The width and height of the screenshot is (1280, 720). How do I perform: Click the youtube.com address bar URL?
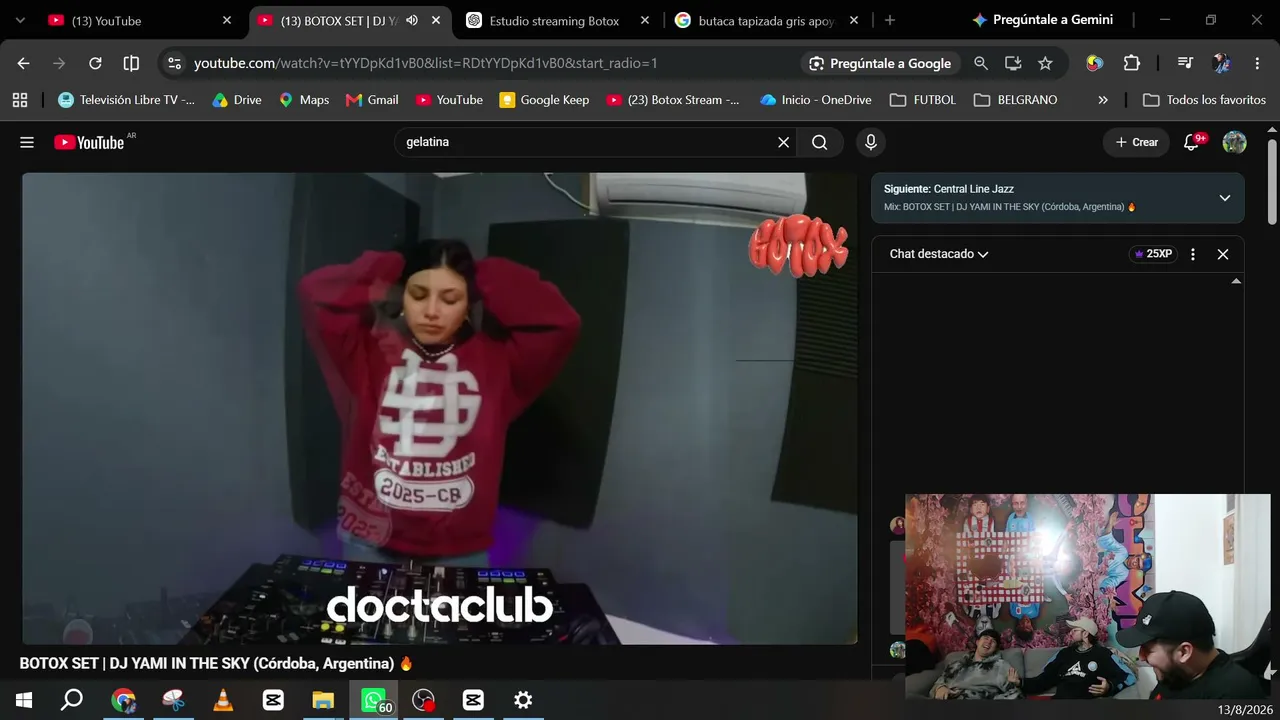coord(426,63)
